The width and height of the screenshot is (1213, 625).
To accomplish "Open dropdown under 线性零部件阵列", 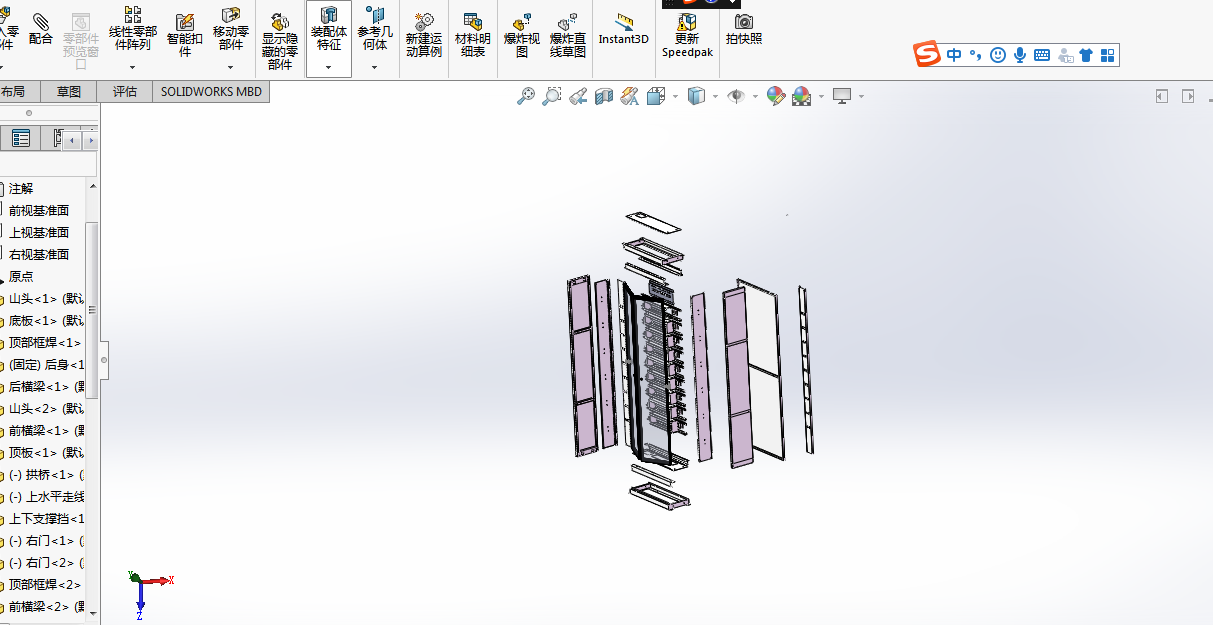I will pos(132,67).
